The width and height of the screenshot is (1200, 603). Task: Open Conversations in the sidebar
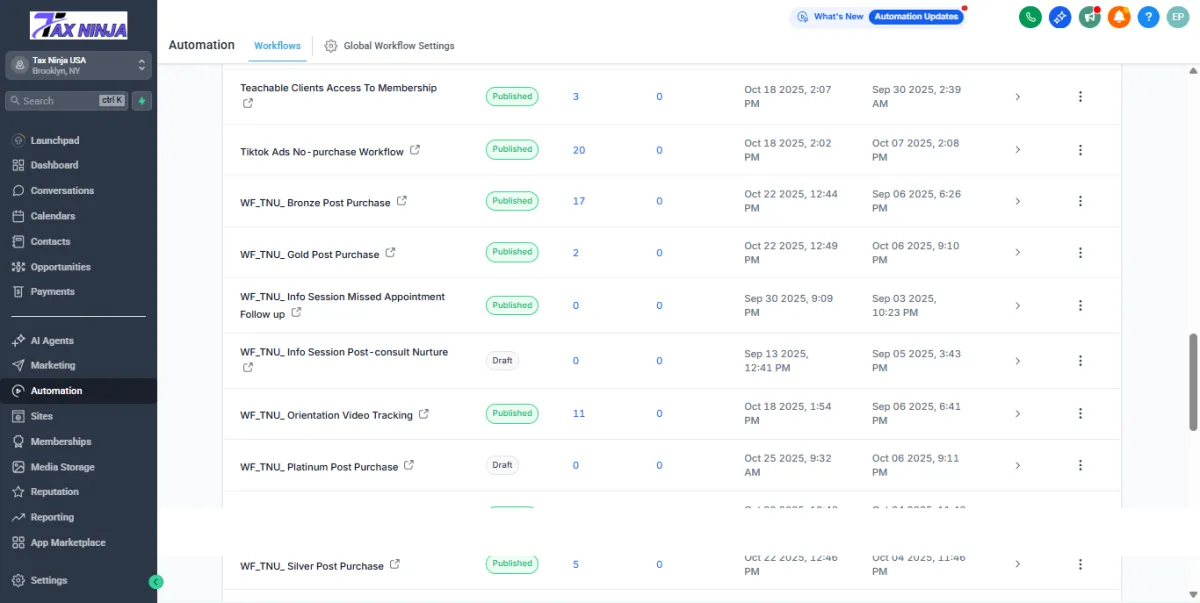(62, 191)
